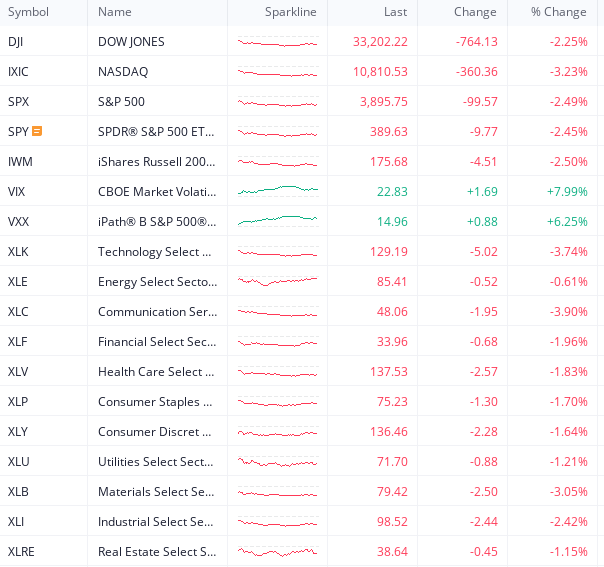Click the percent change -3.05%
This screenshot has height=567, width=604.
(569, 492)
